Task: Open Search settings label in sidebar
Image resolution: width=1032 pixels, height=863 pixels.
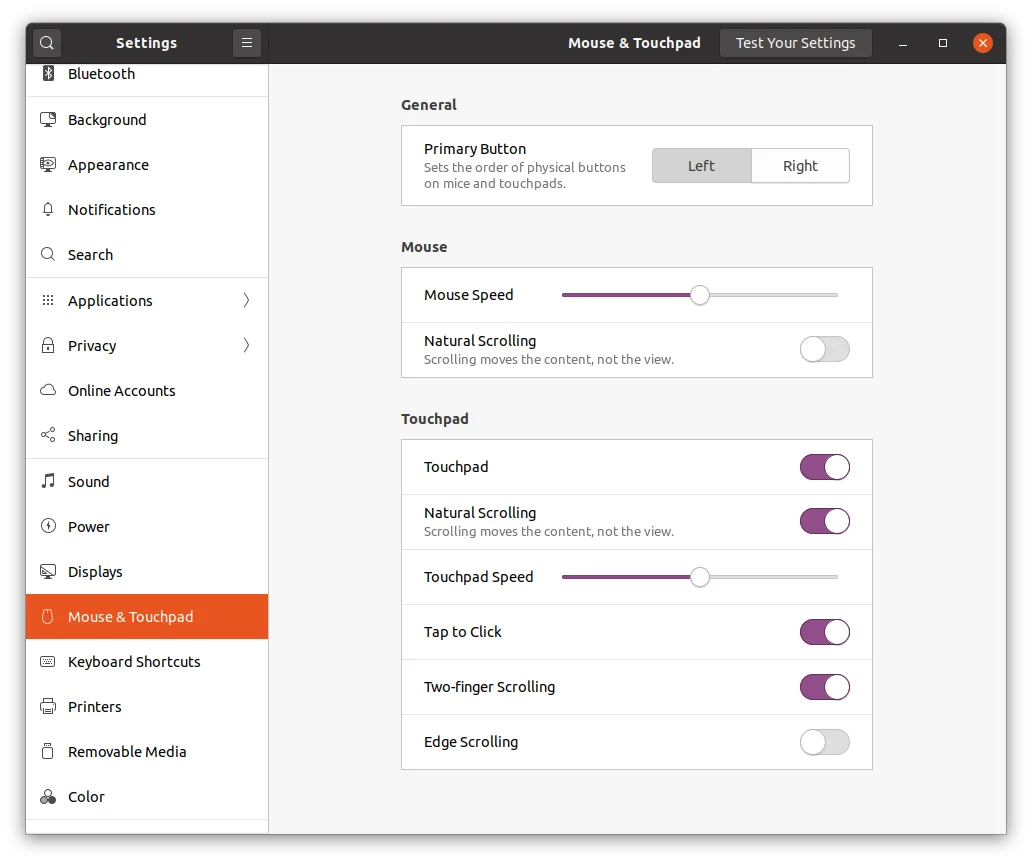Action: click(x=91, y=255)
